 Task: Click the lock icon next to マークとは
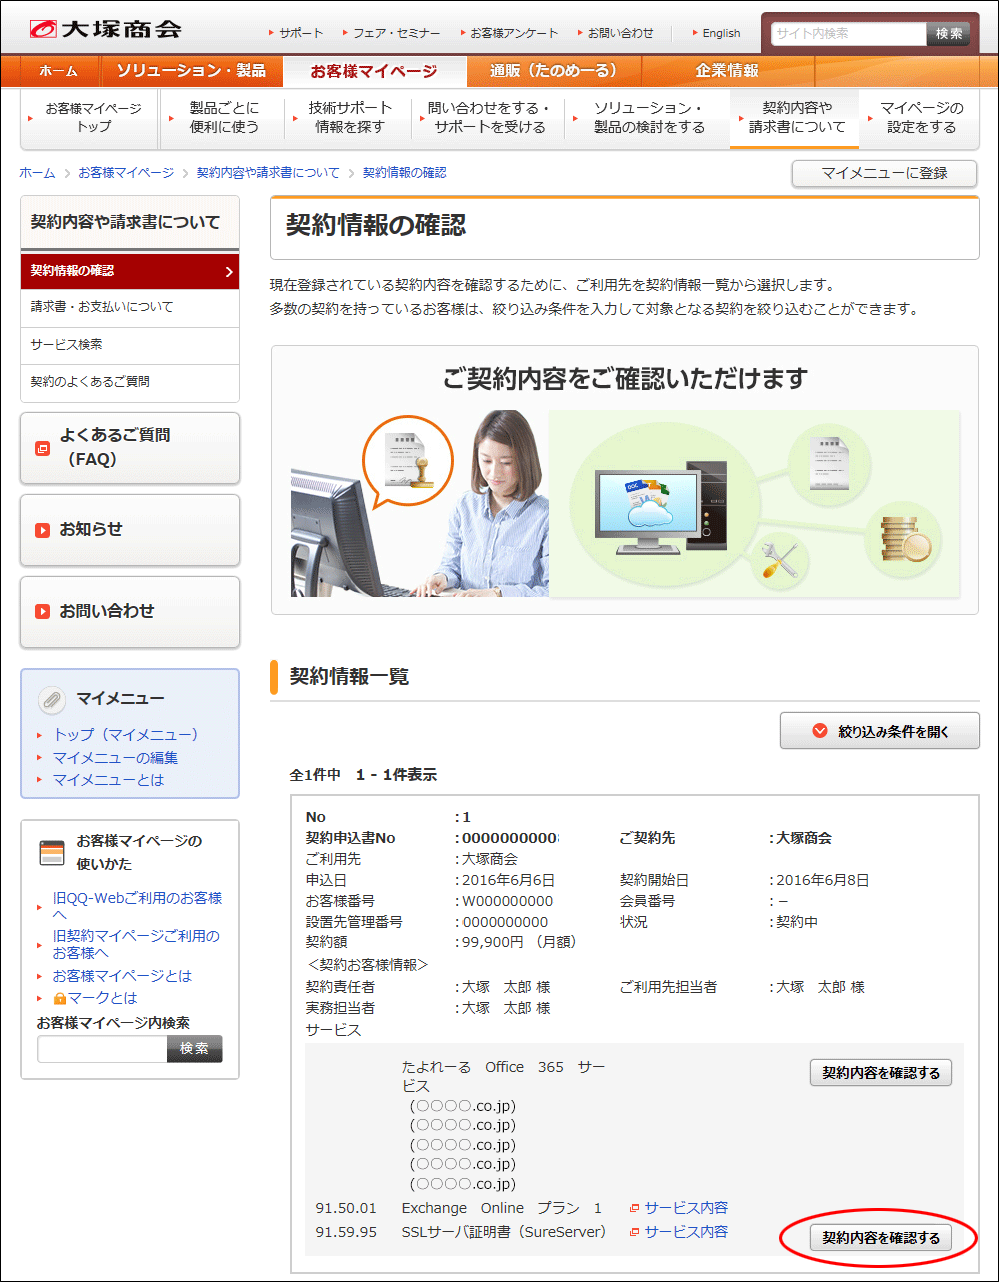(59, 998)
